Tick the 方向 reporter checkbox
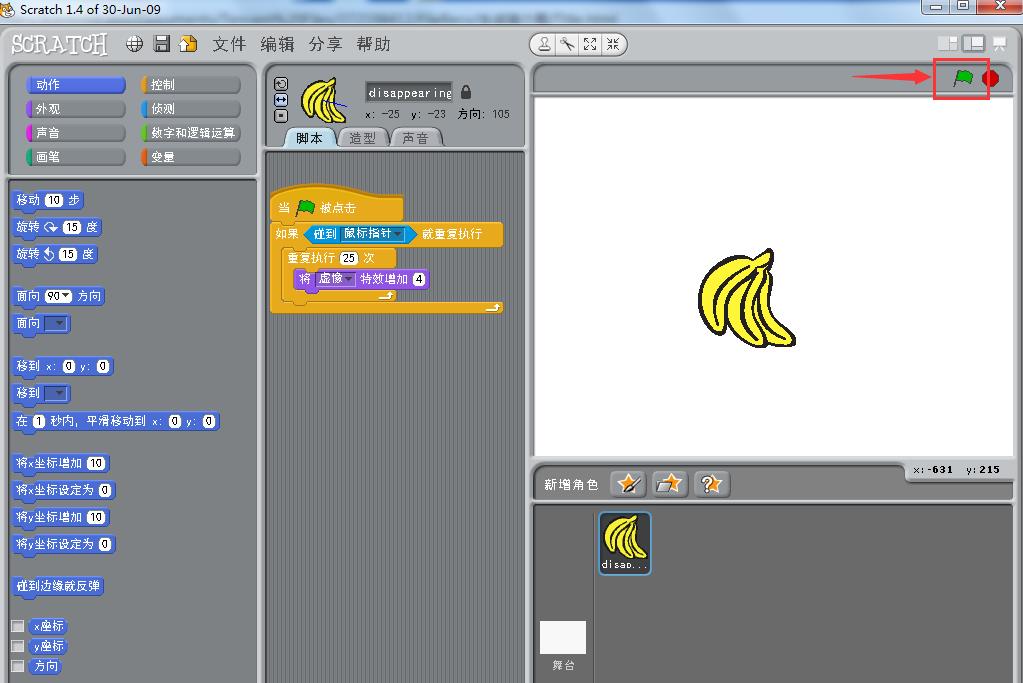1023x683 pixels. (17, 666)
